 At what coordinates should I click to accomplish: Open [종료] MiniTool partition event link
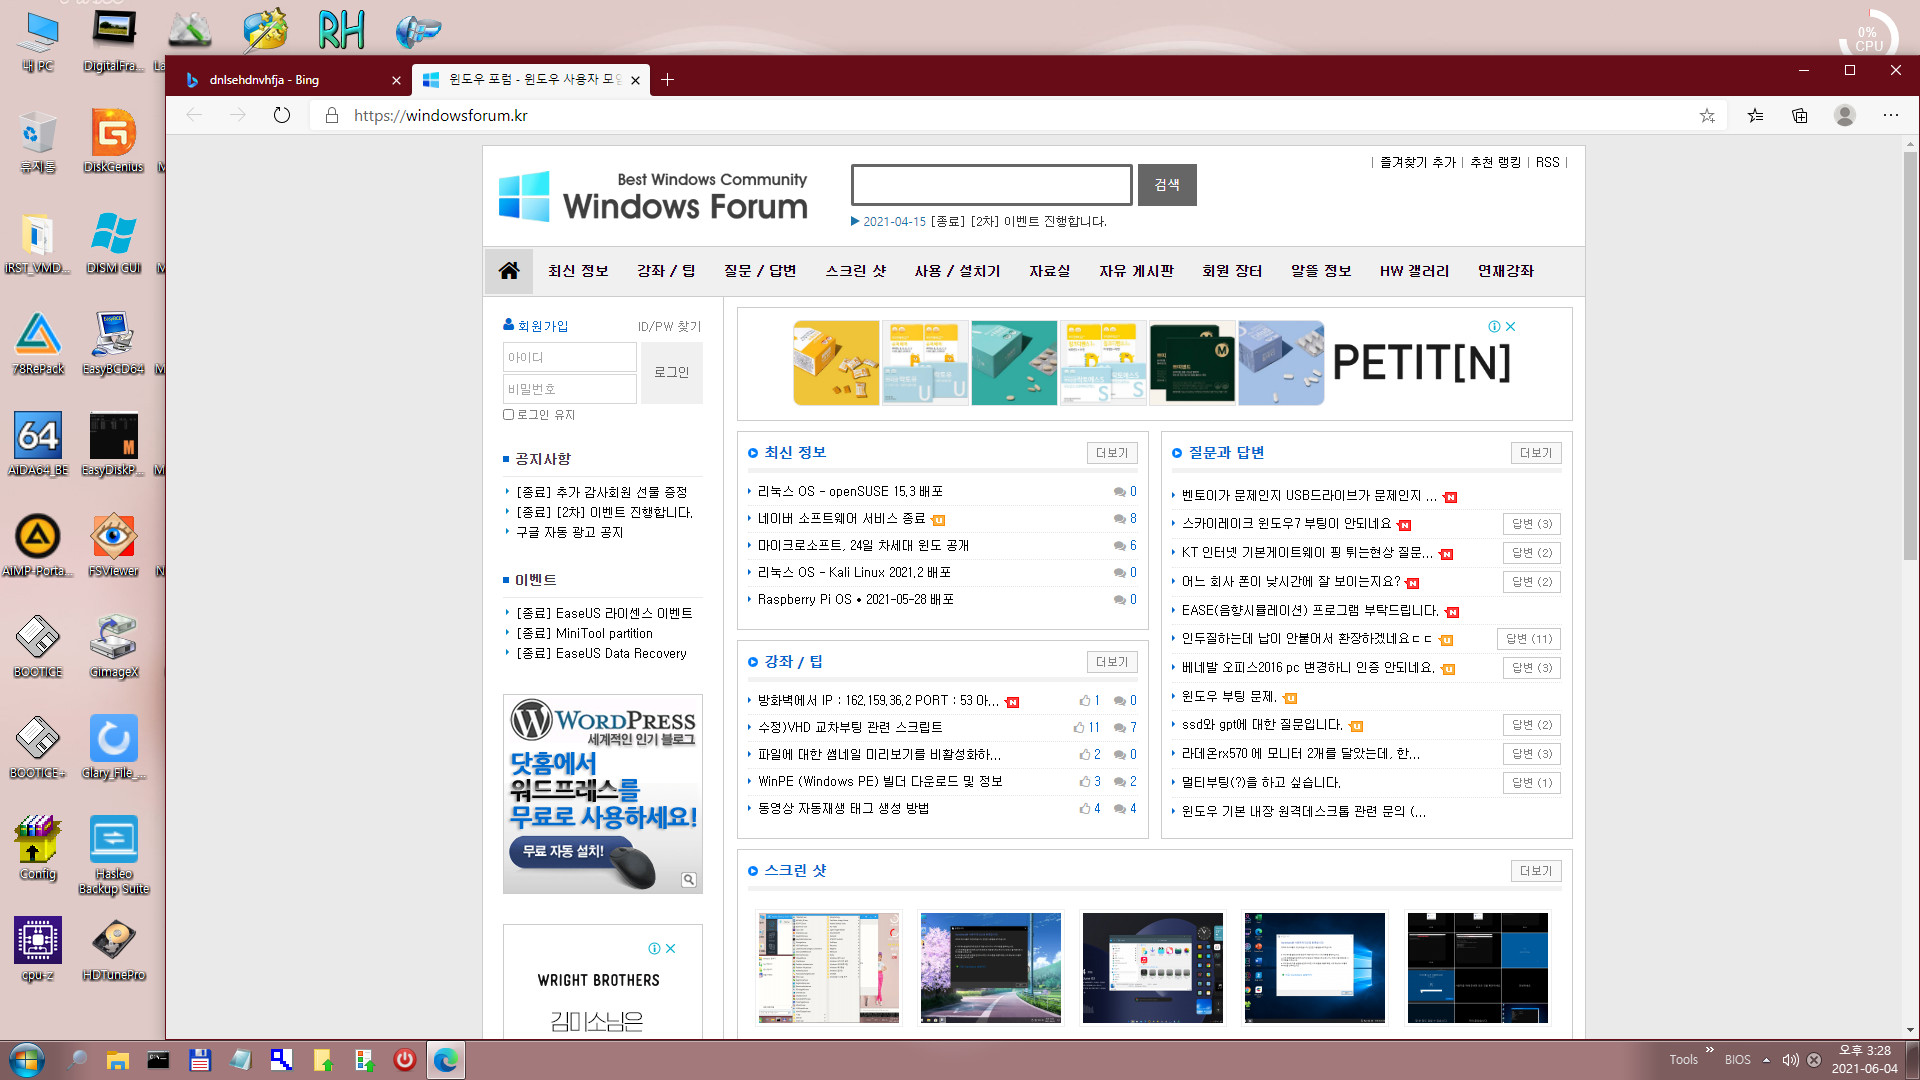(x=584, y=633)
